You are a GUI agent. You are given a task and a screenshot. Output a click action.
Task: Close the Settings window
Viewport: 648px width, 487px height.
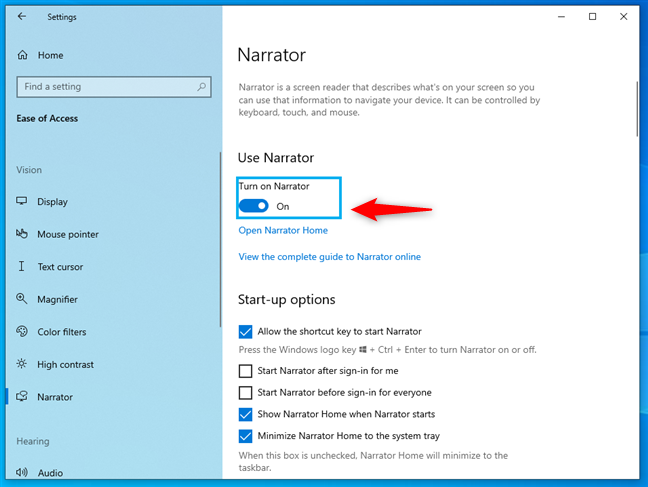coord(623,17)
